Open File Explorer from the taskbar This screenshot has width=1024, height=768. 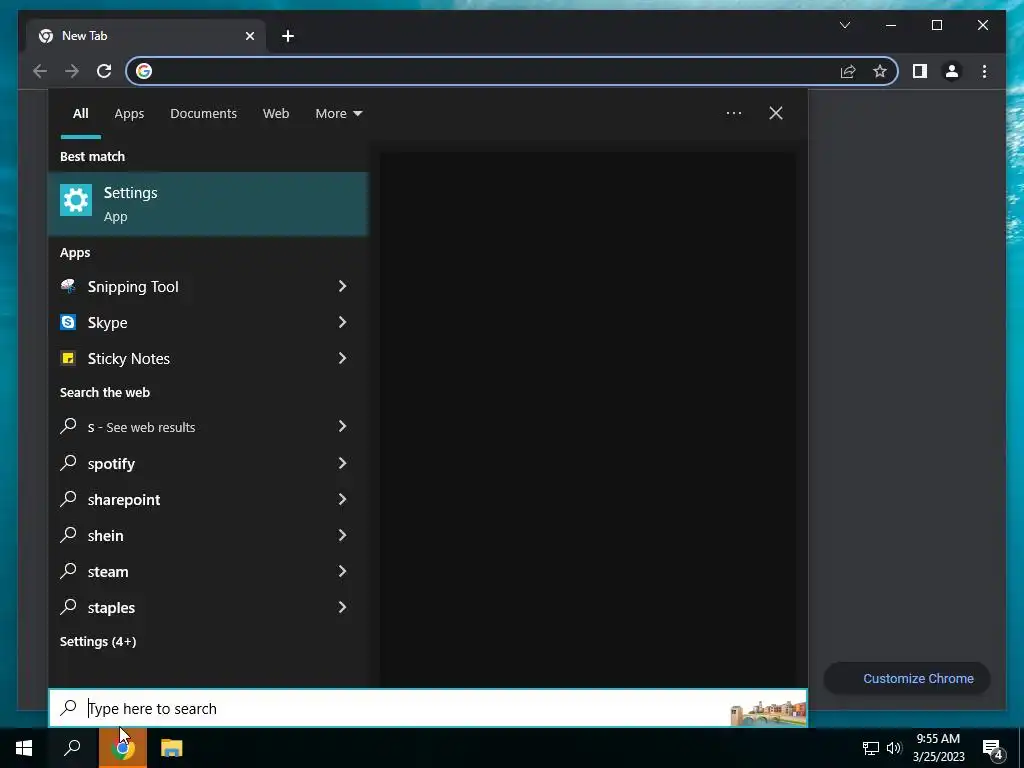coord(172,748)
